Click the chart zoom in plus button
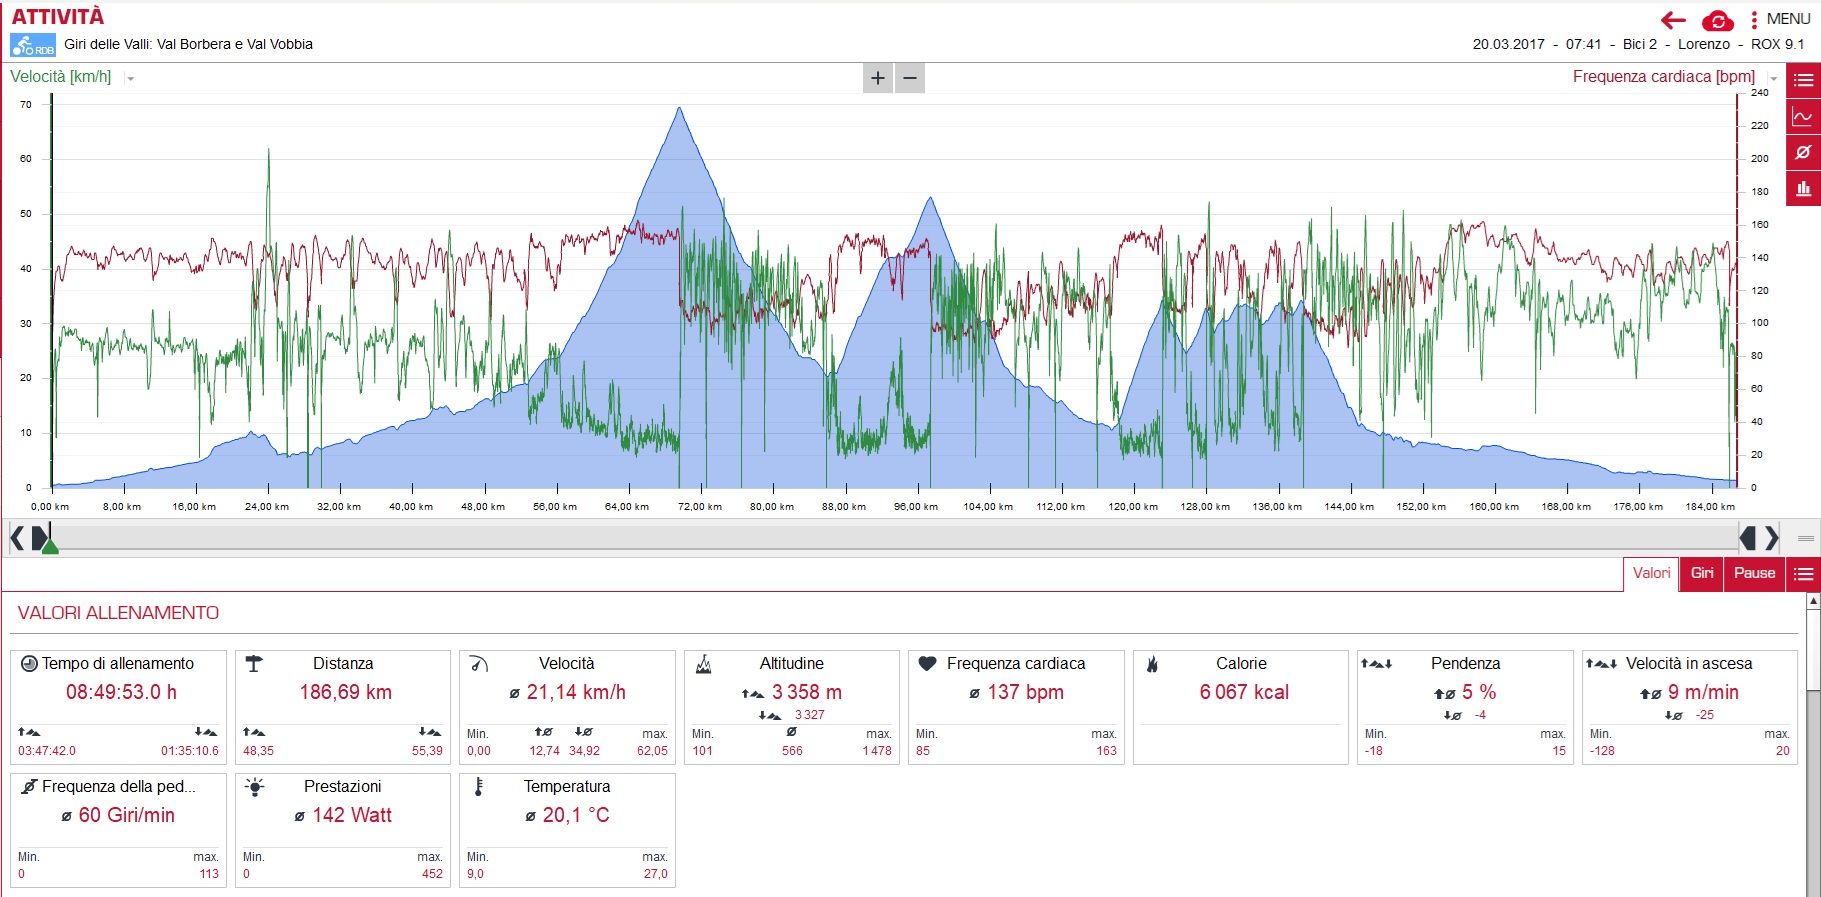Viewport: 1821px width, 897px height. coord(878,78)
